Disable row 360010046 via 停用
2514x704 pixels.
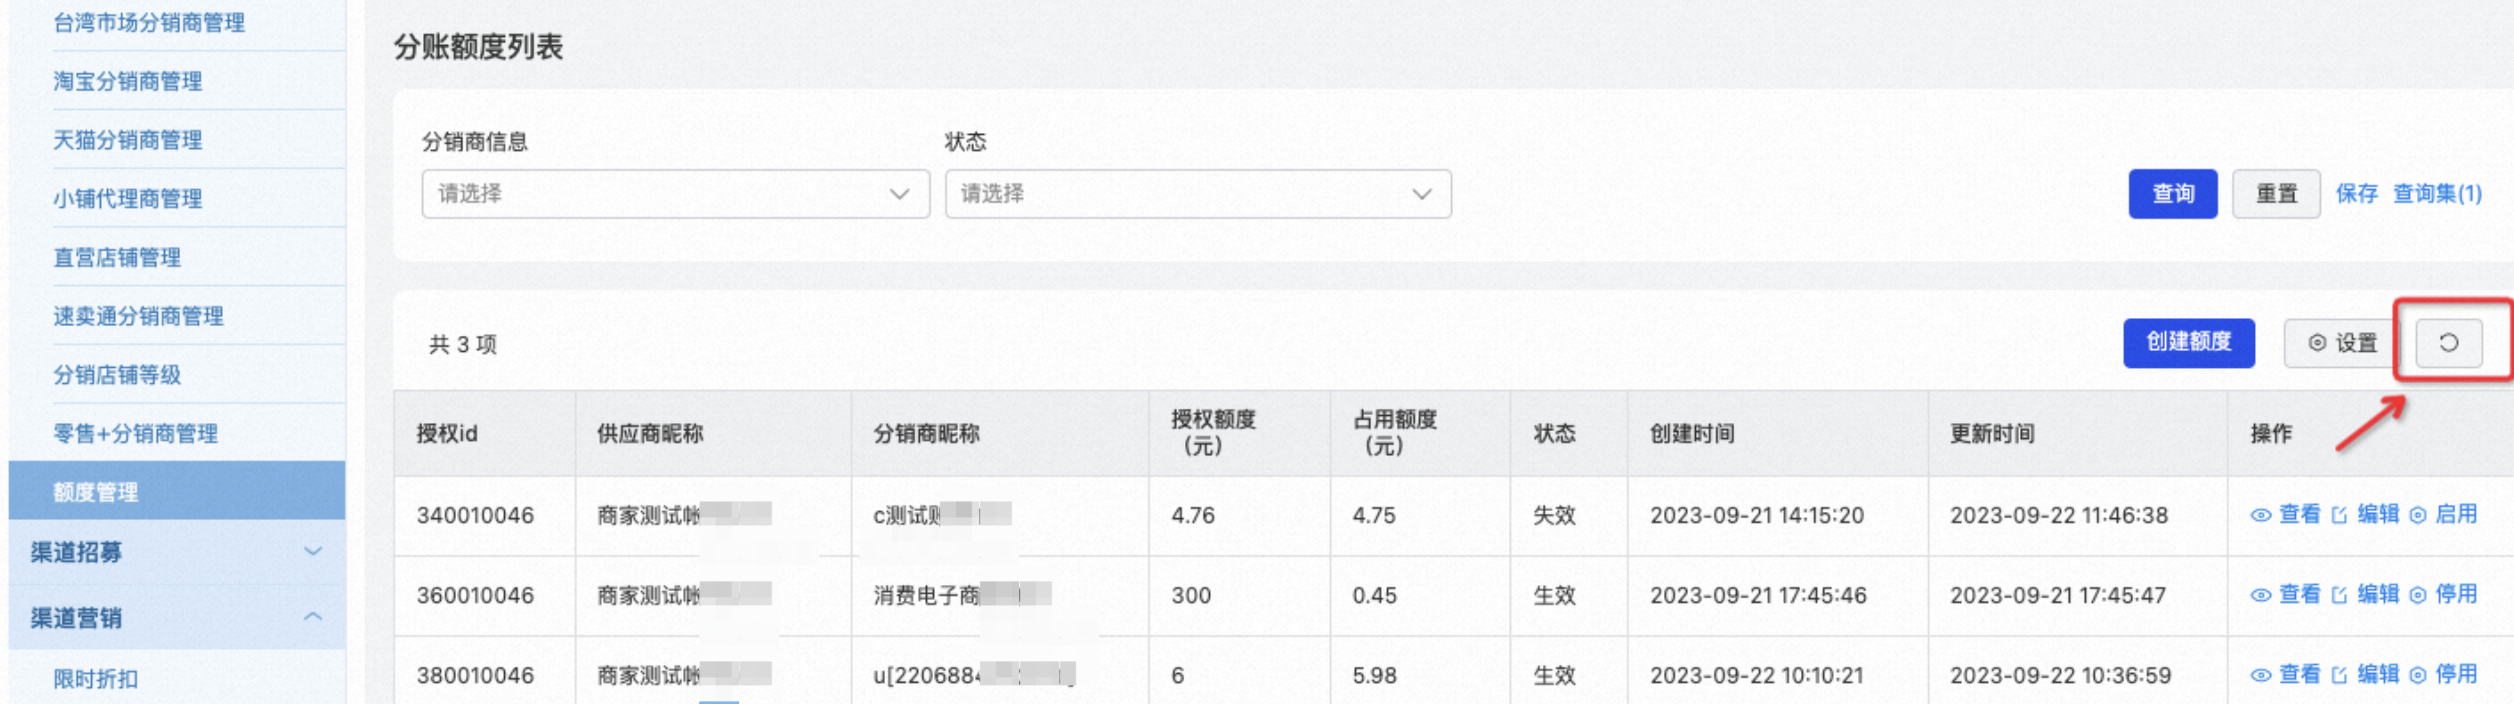click(x=2443, y=595)
